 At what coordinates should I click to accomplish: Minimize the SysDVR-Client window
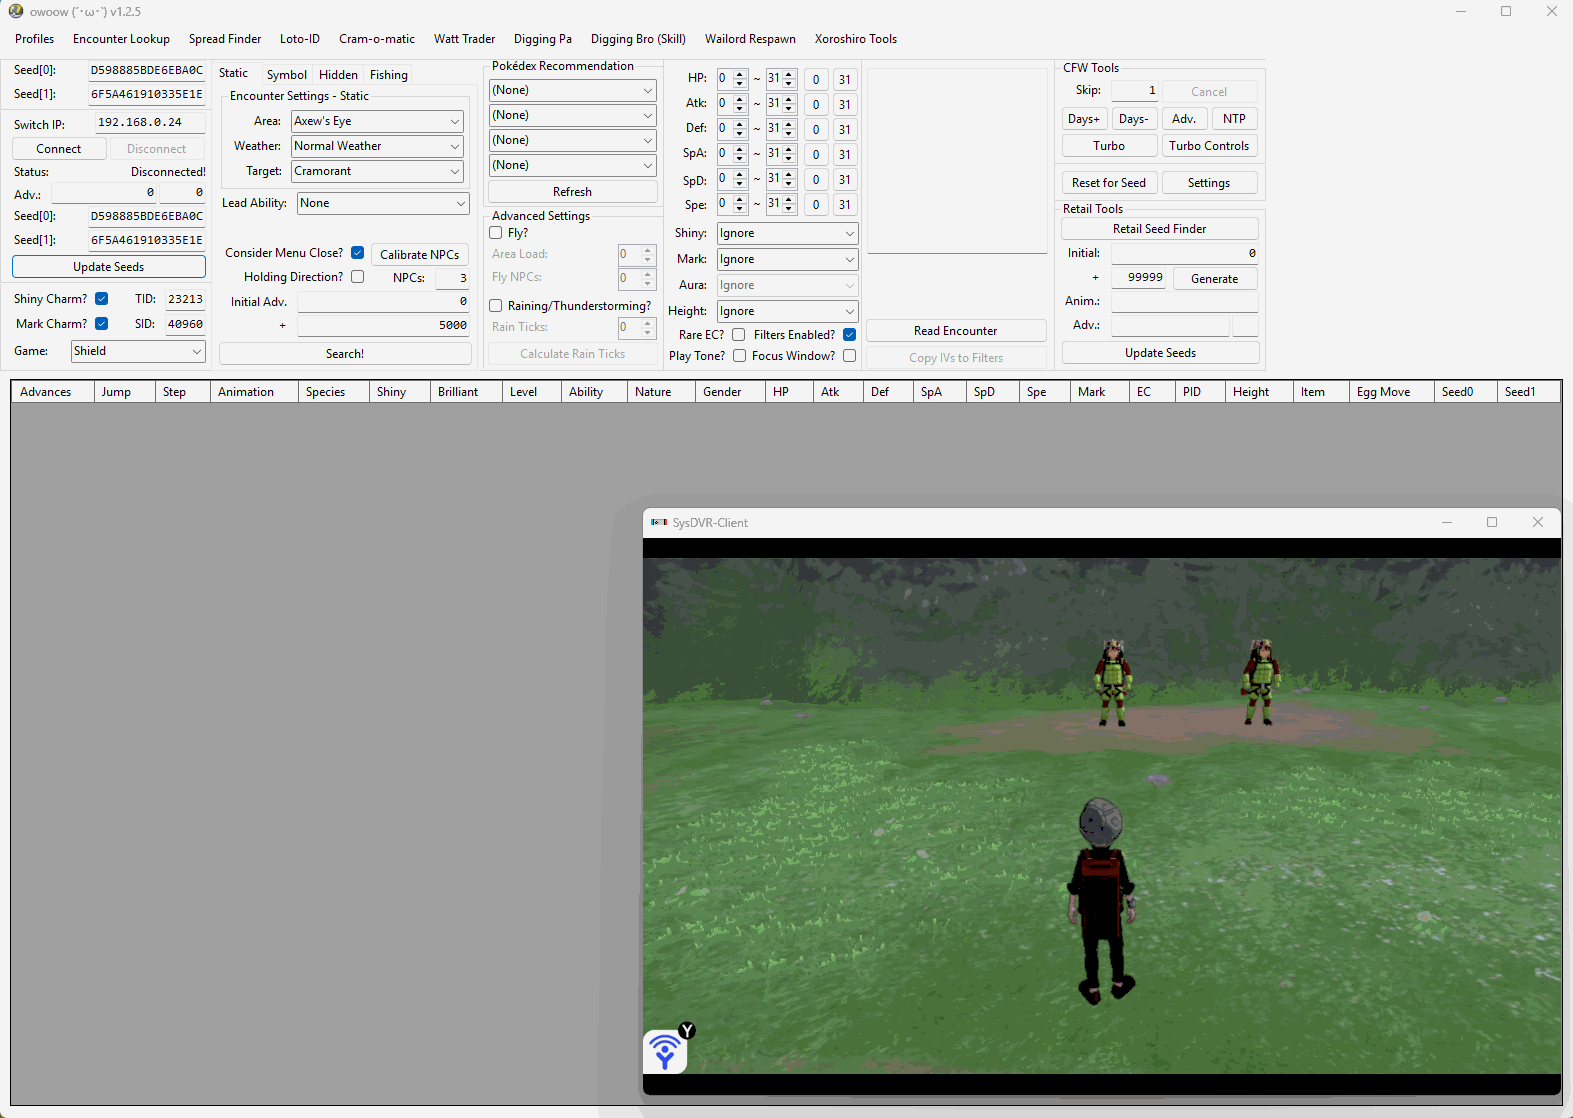click(1447, 522)
